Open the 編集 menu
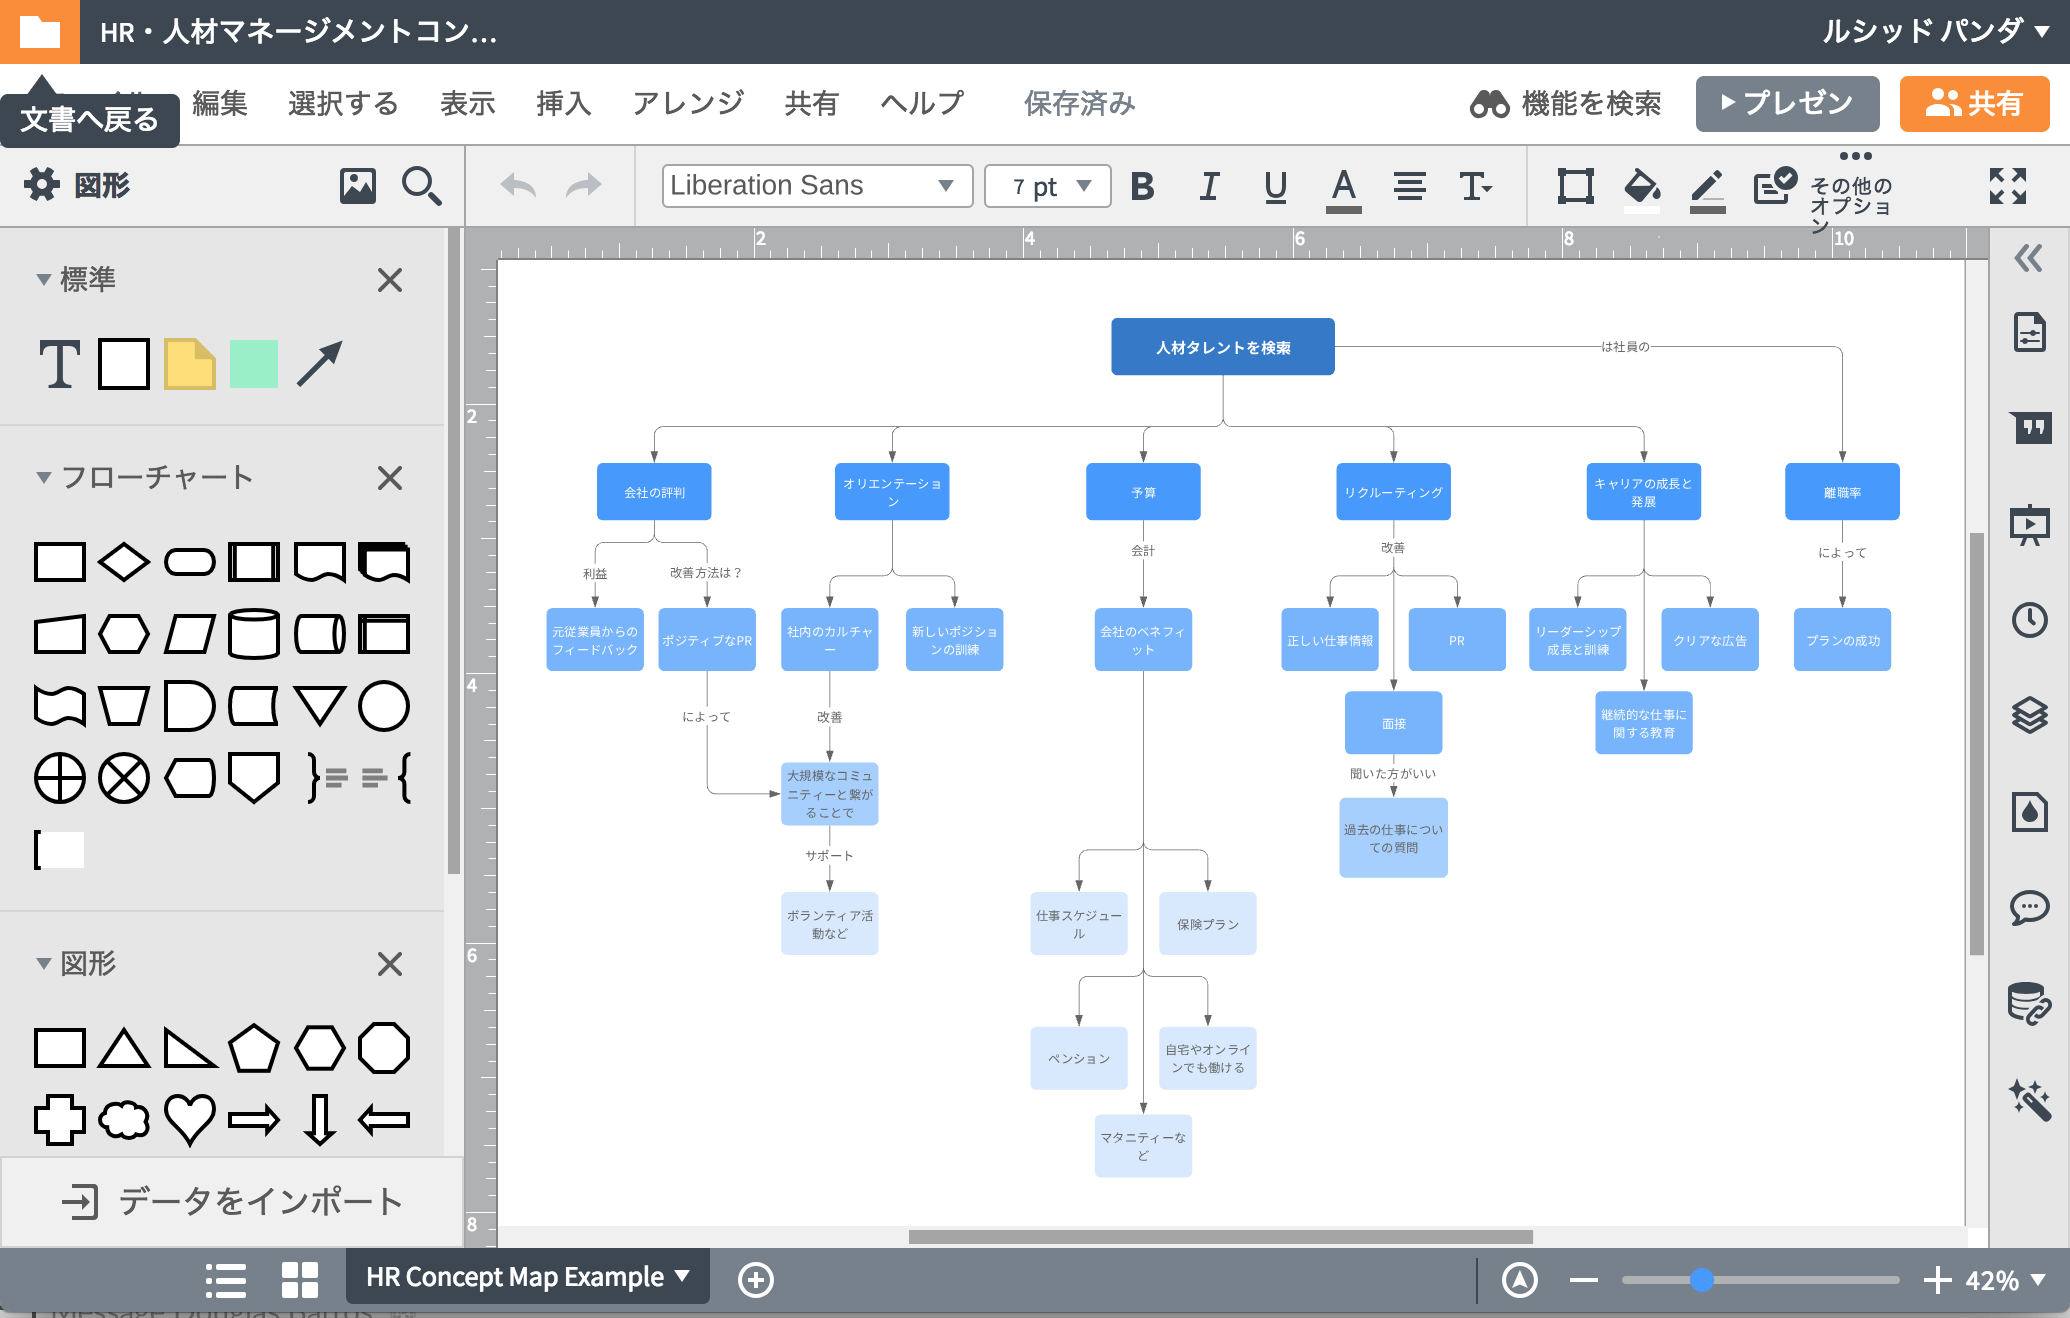The image size is (2070, 1318). coord(220,103)
